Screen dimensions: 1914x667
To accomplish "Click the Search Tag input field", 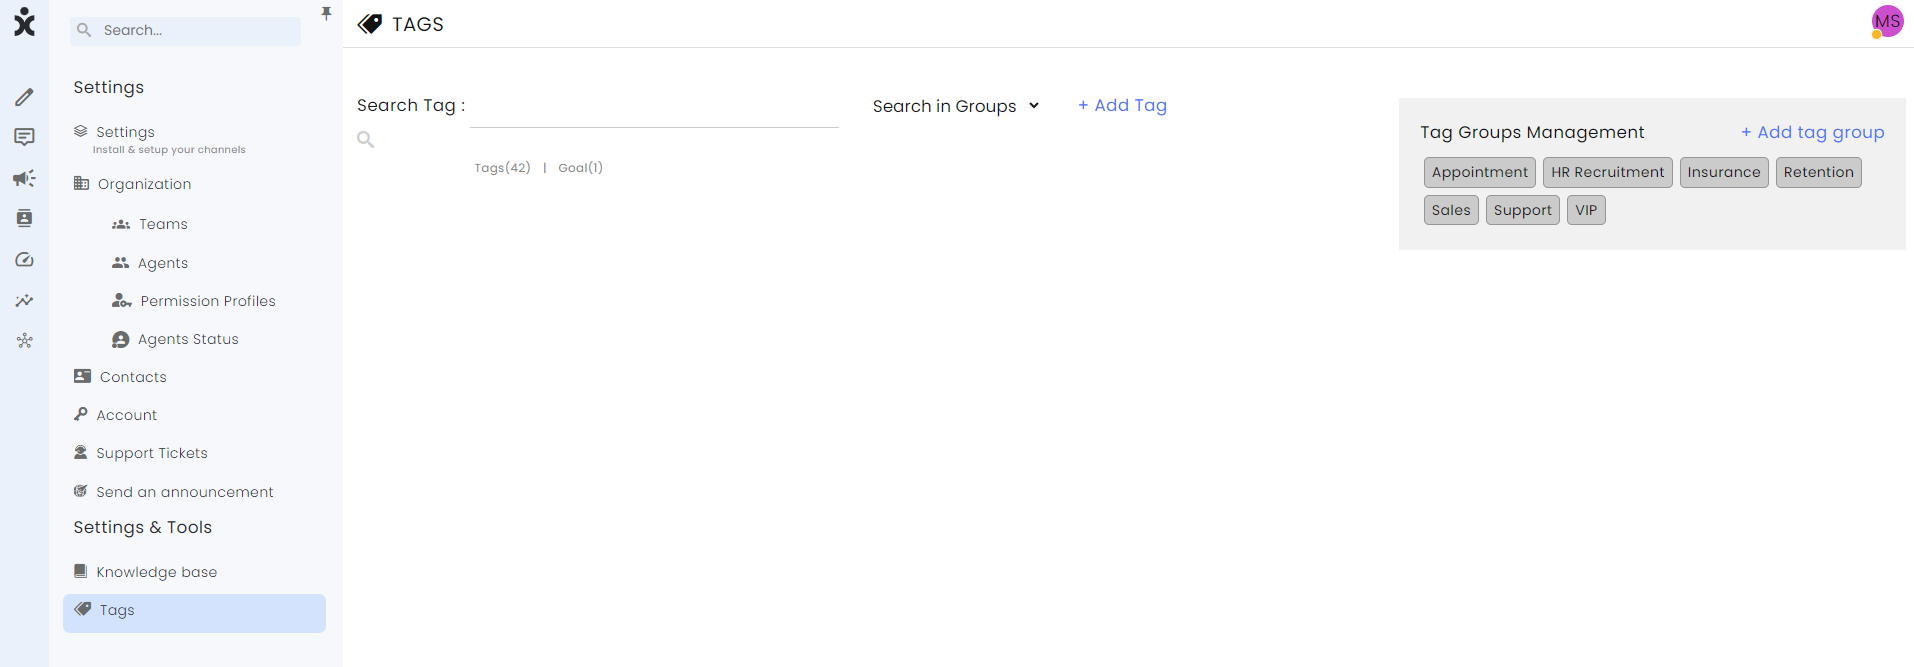I will 654,108.
